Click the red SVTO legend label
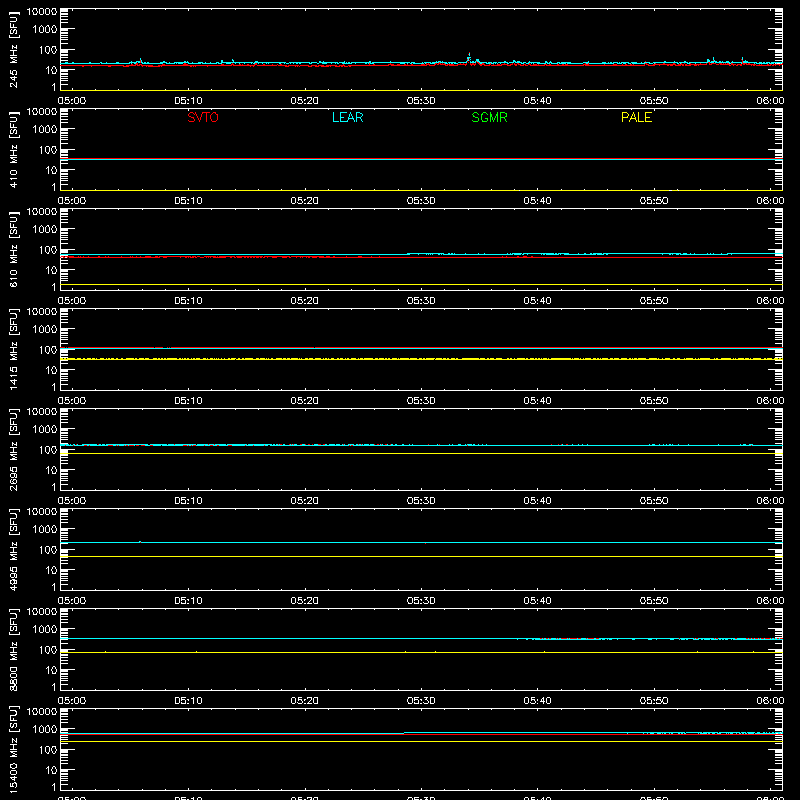Screen dimensions: 800x800 pos(203,117)
